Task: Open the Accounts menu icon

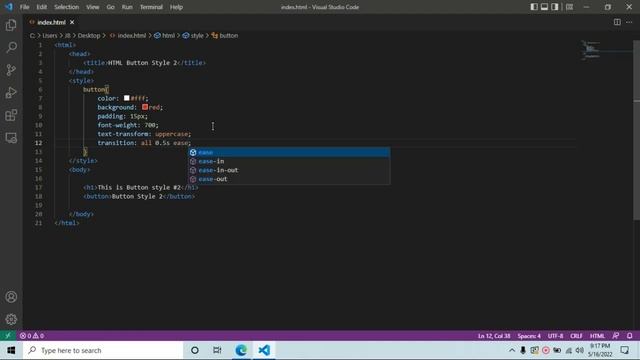Action: [11, 297]
